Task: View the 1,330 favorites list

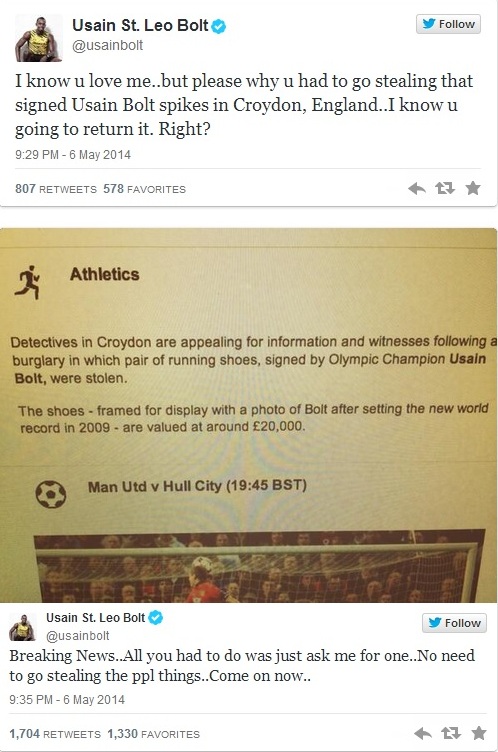Action: pyautogui.click(x=154, y=734)
